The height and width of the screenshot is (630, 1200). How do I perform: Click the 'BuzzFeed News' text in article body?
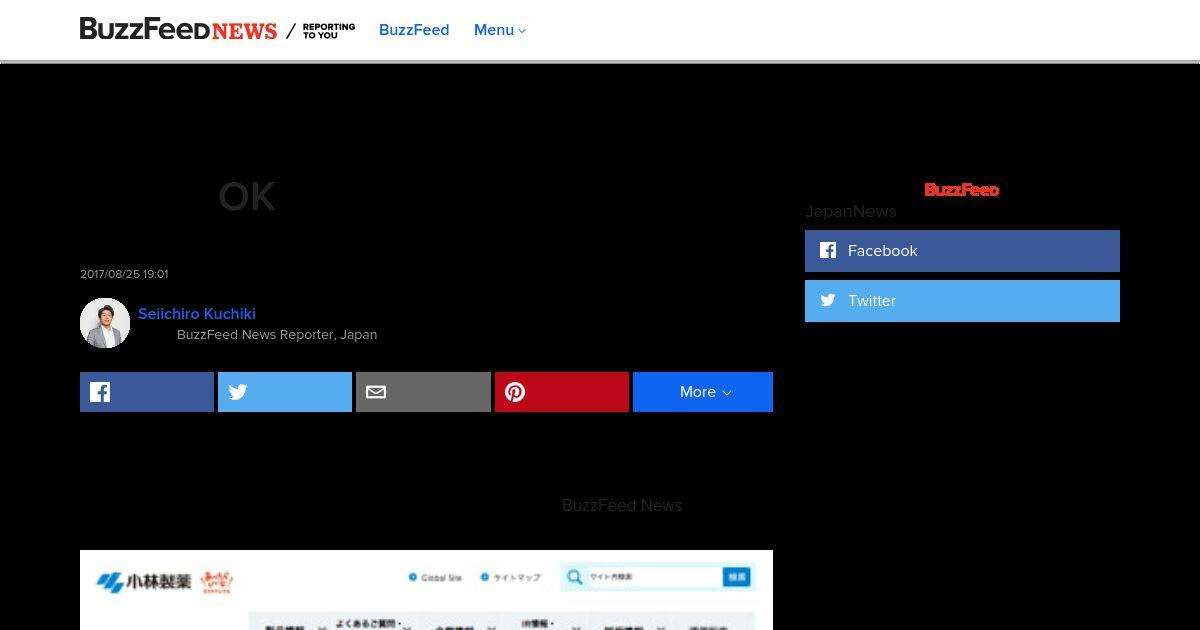[622, 505]
